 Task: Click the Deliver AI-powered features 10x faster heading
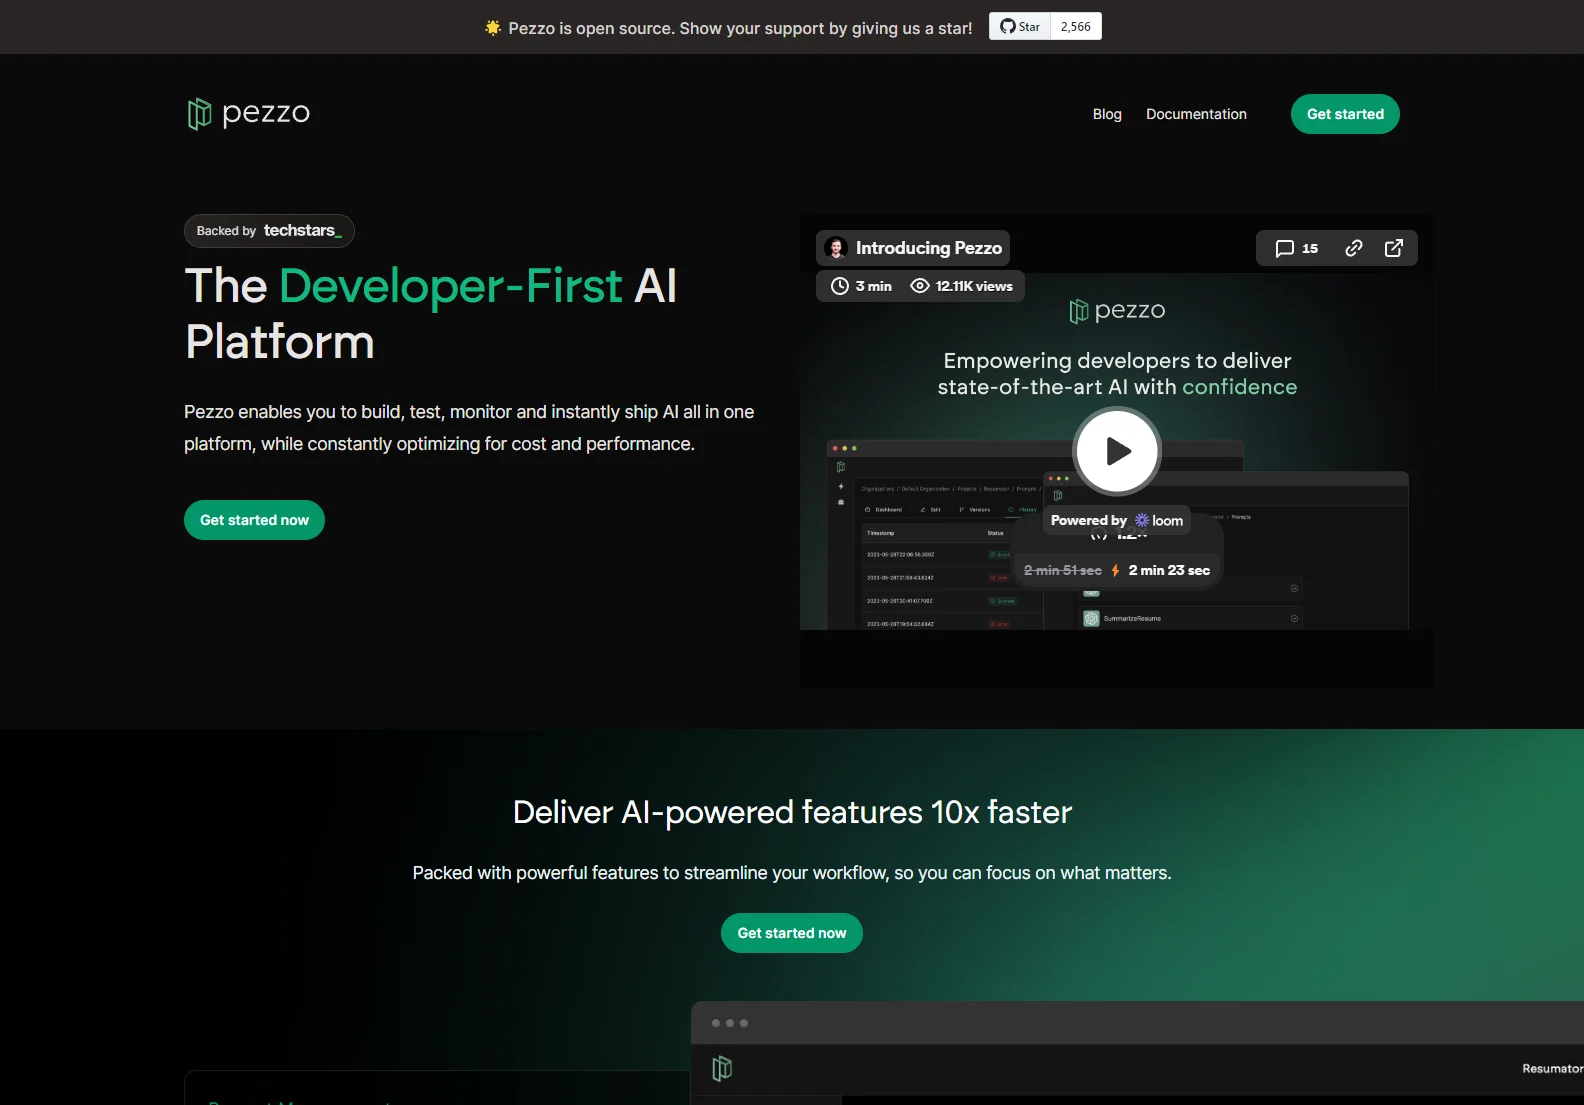coord(792,812)
